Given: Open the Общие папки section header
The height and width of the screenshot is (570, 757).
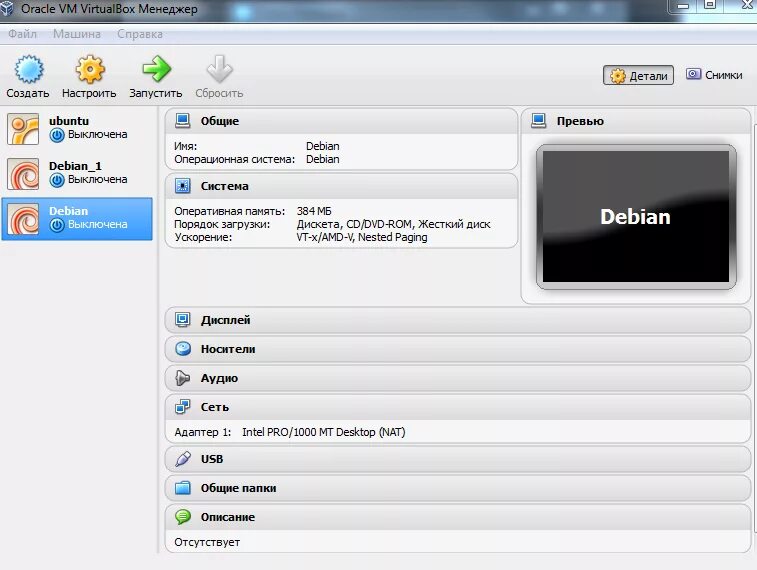Looking at the screenshot, I should (x=238, y=488).
